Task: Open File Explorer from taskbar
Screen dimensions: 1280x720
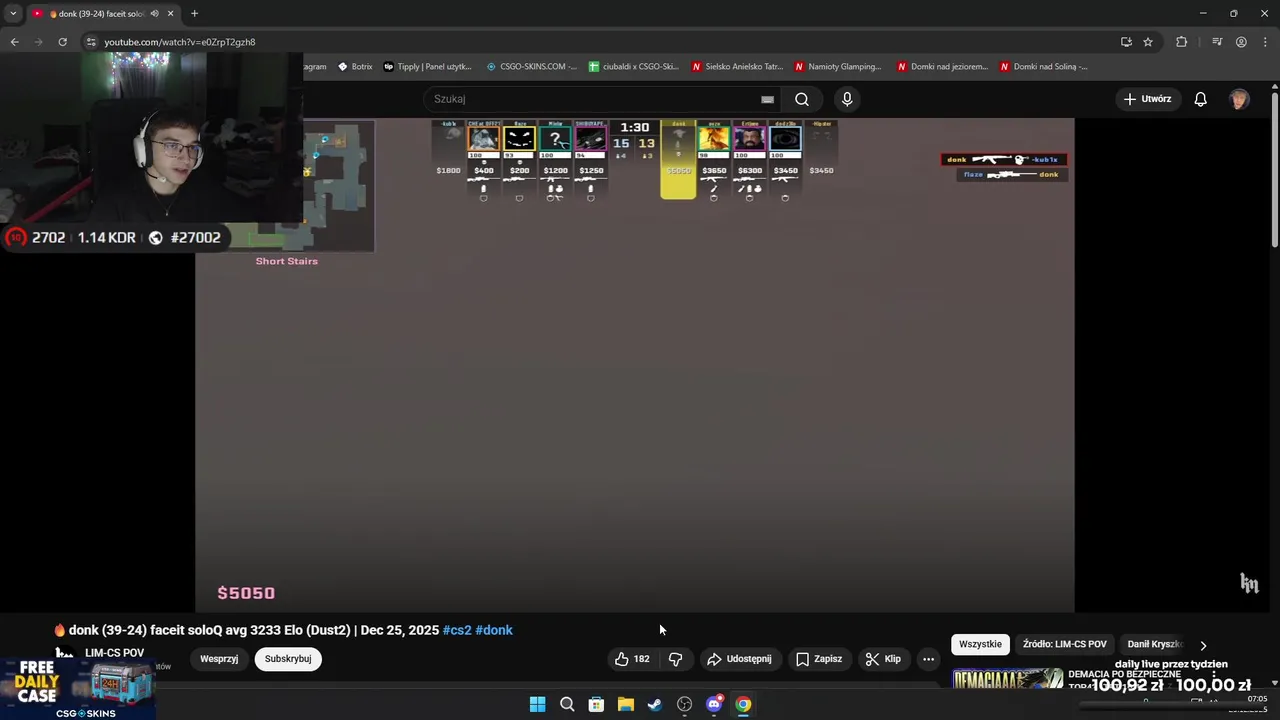Action: click(x=626, y=704)
